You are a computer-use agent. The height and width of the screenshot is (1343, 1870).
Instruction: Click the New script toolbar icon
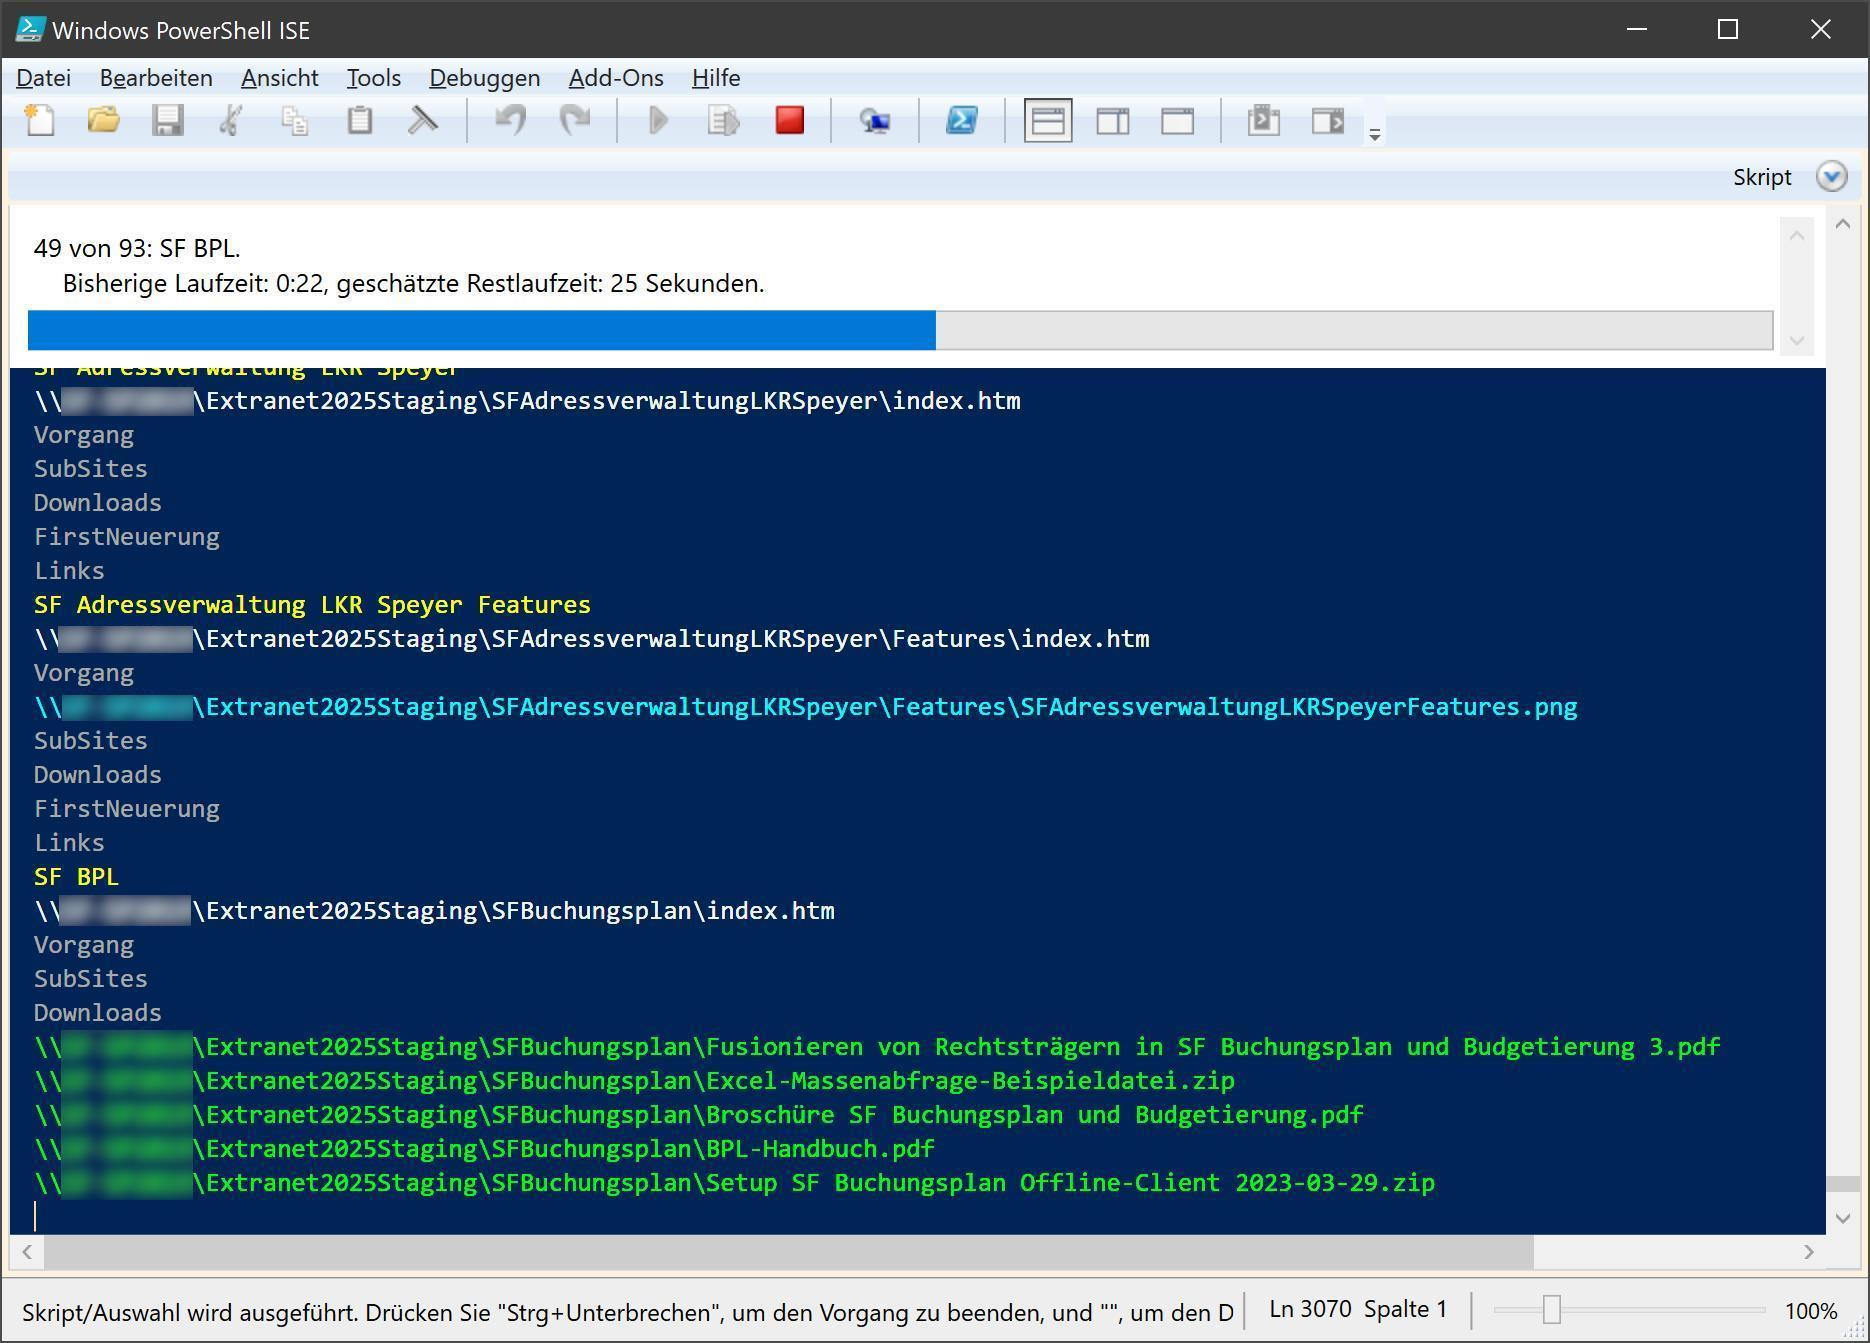pyautogui.click(x=40, y=121)
